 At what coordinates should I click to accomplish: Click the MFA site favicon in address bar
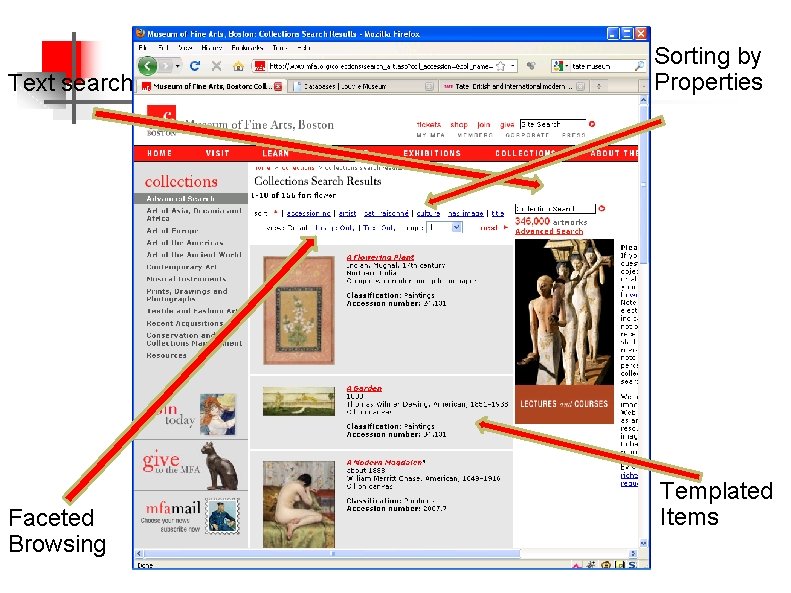(x=259, y=66)
